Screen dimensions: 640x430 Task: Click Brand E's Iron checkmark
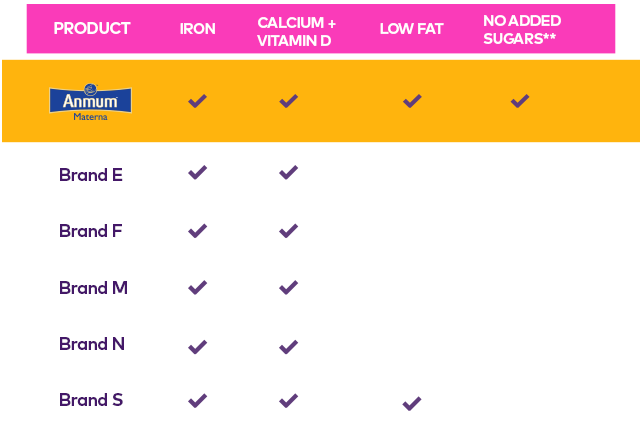click(198, 173)
